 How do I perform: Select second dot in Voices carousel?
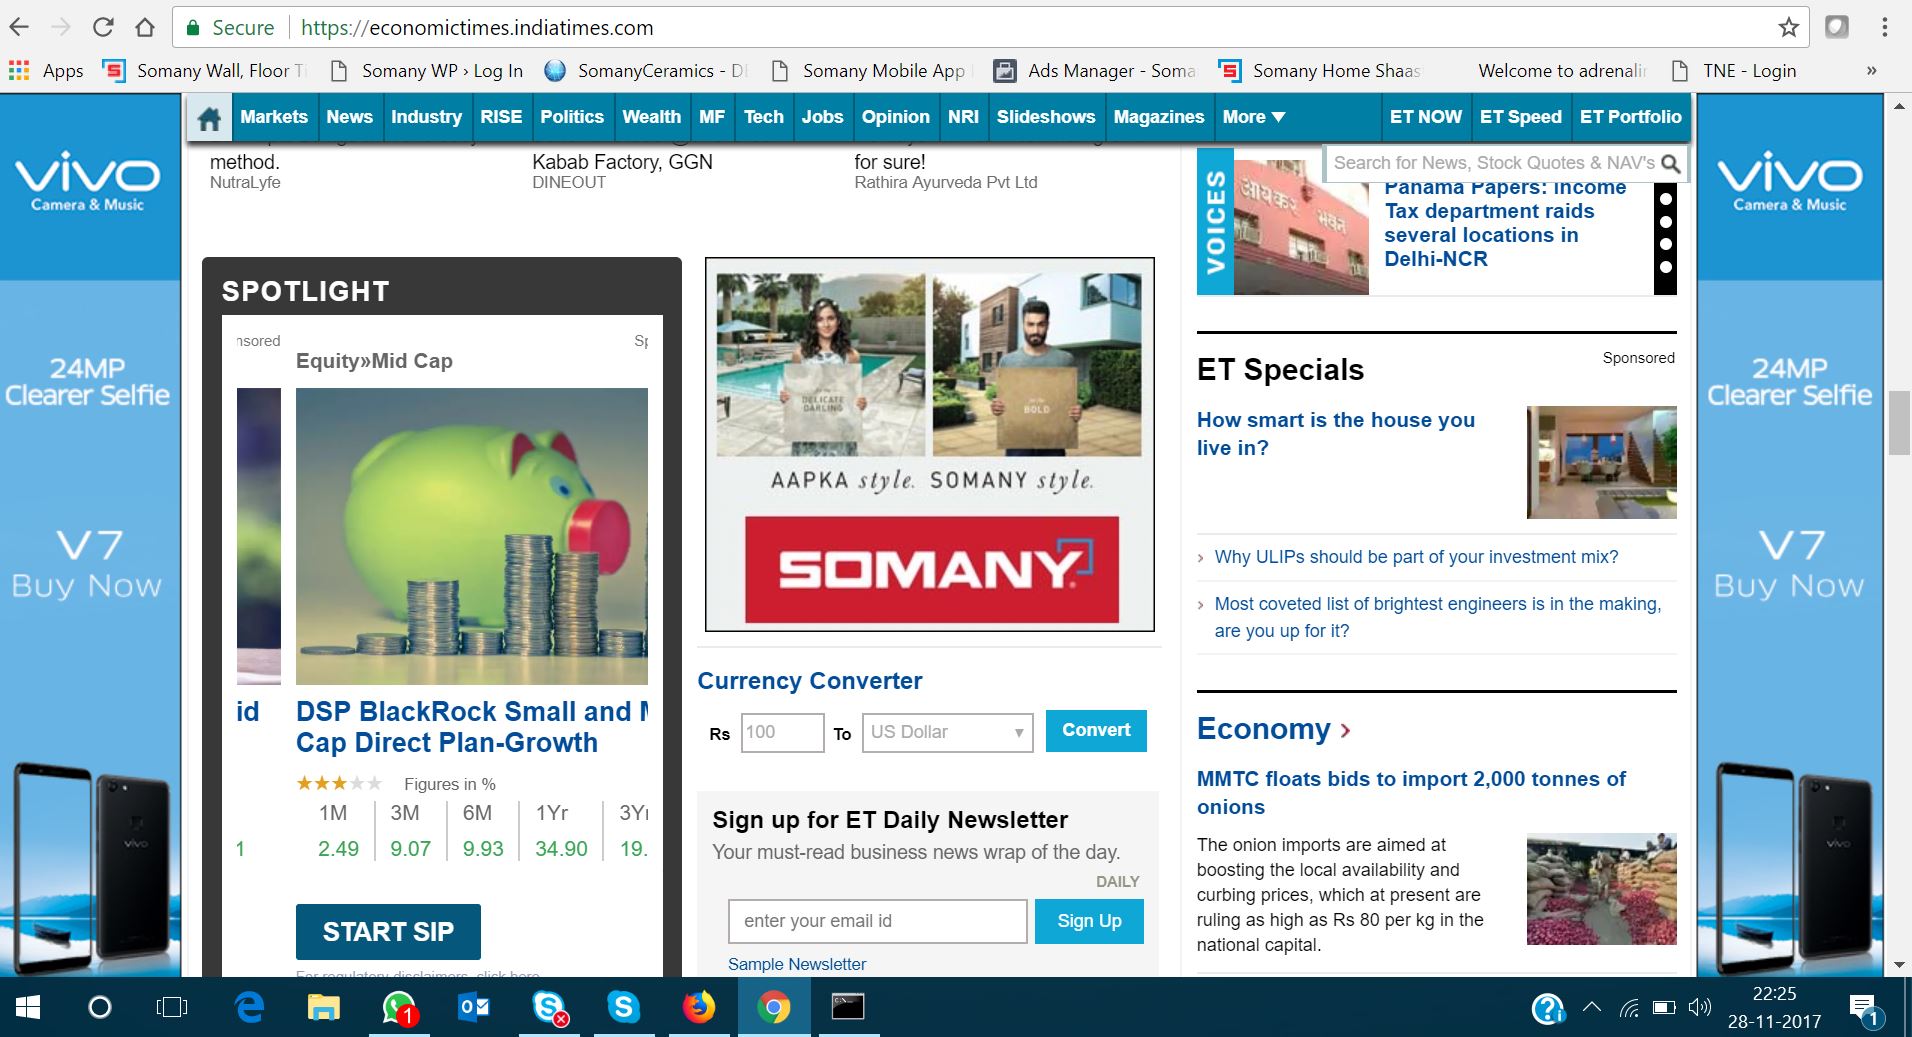pos(1665,222)
